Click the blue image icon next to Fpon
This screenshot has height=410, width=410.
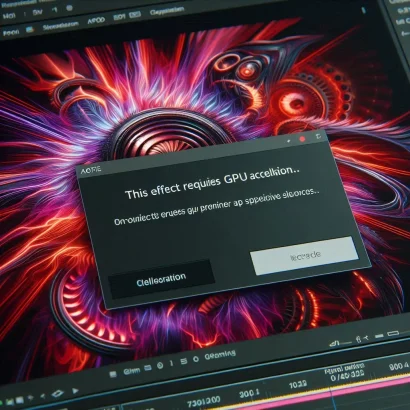29,30
